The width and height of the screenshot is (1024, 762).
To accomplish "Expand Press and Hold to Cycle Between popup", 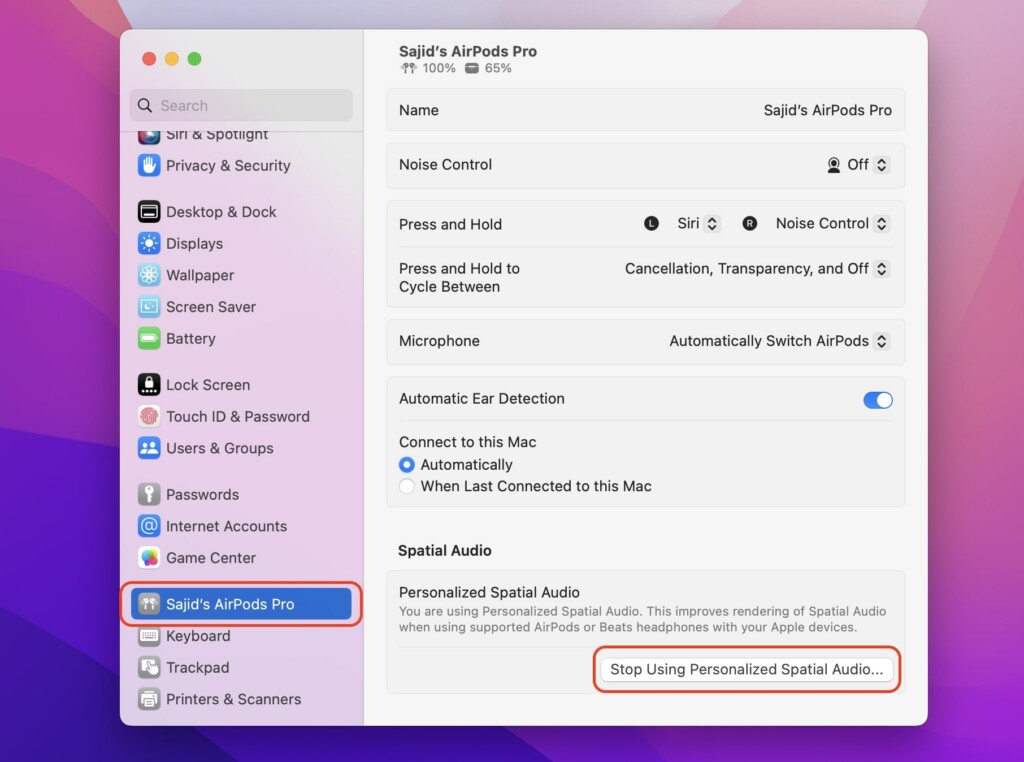I will [756, 269].
